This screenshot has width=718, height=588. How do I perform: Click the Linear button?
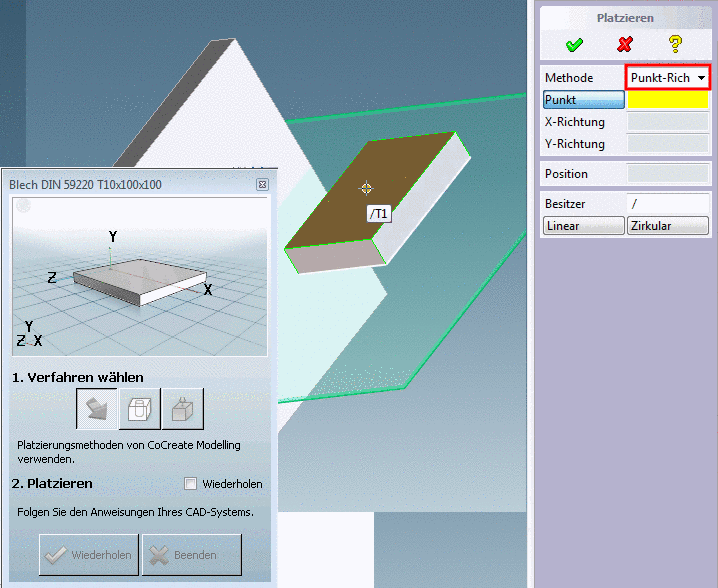pos(583,226)
